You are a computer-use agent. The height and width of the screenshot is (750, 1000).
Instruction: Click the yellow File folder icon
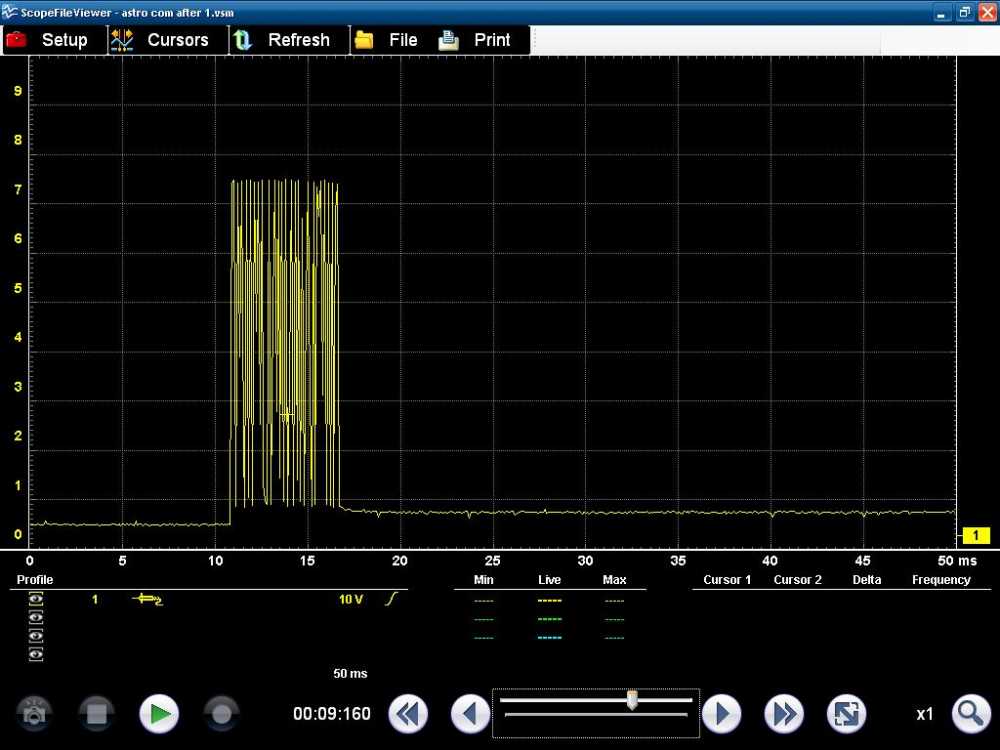coord(364,40)
